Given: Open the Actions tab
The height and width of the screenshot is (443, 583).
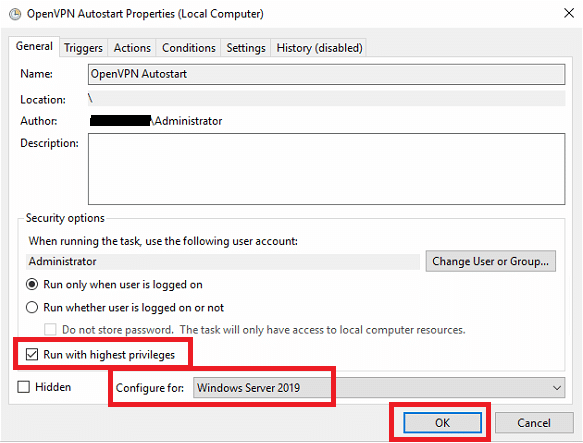Looking at the screenshot, I should point(132,48).
